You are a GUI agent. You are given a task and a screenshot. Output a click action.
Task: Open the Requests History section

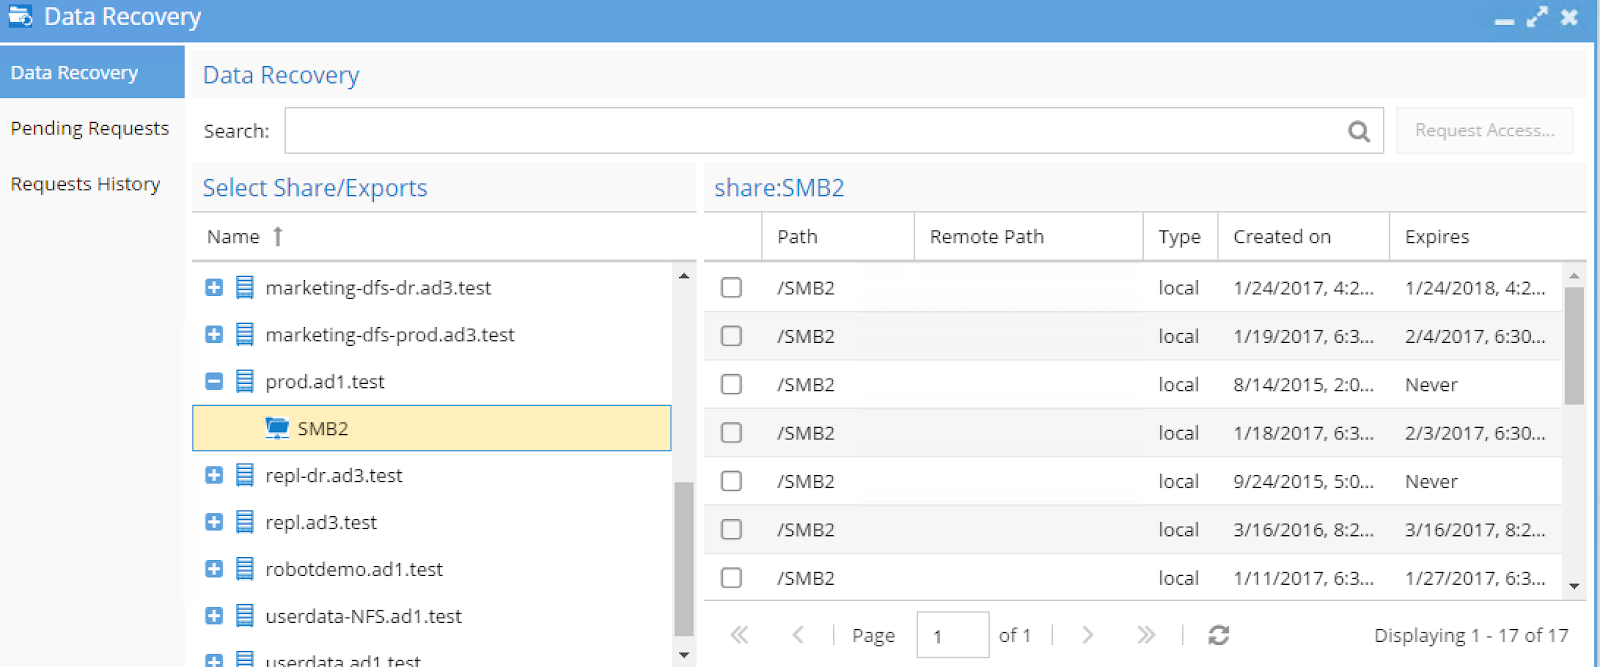(x=85, y=184)
